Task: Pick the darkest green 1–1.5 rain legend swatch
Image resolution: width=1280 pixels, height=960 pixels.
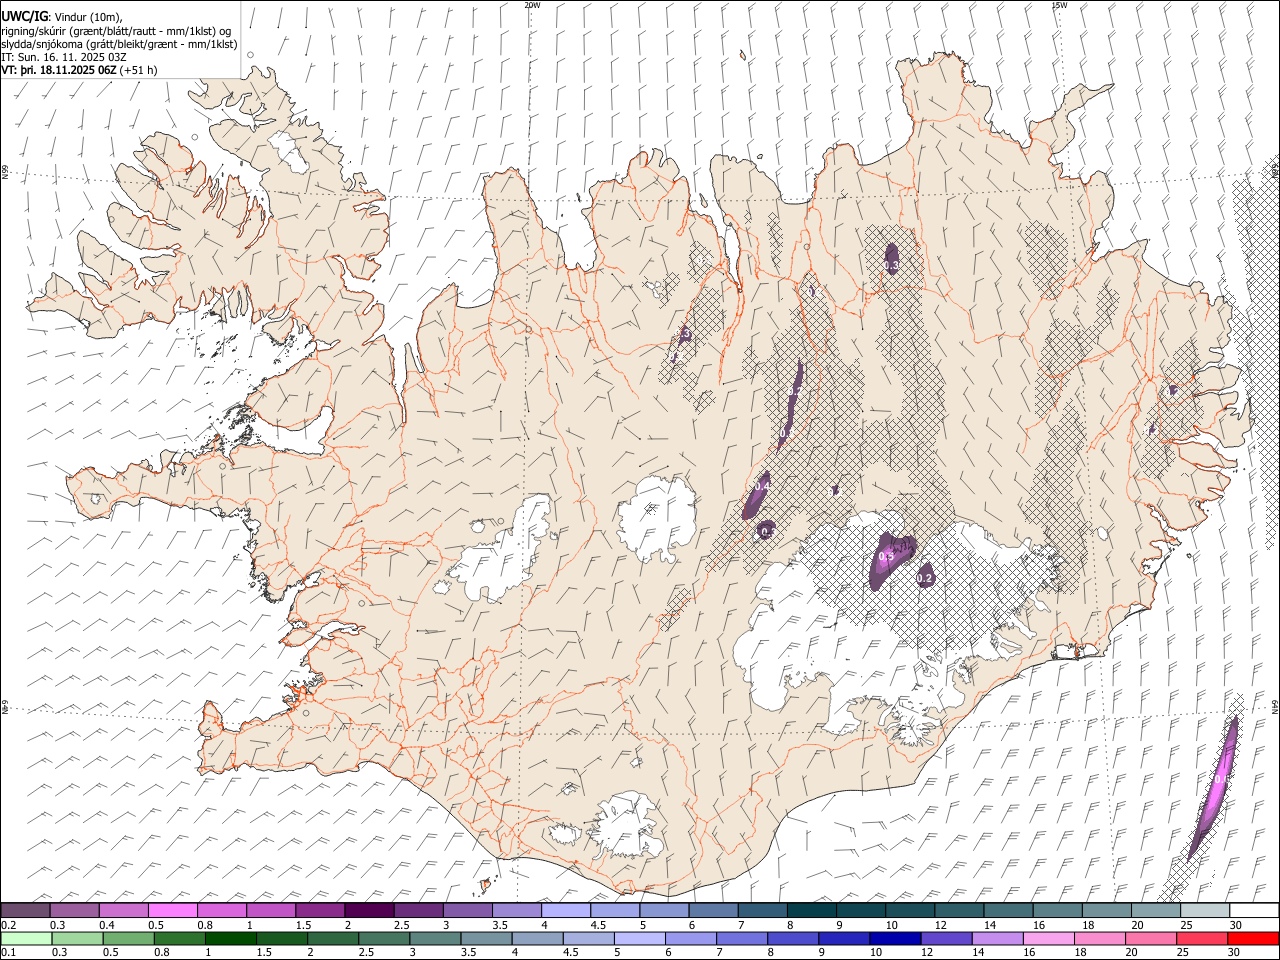Action: [x=230, y=938]
